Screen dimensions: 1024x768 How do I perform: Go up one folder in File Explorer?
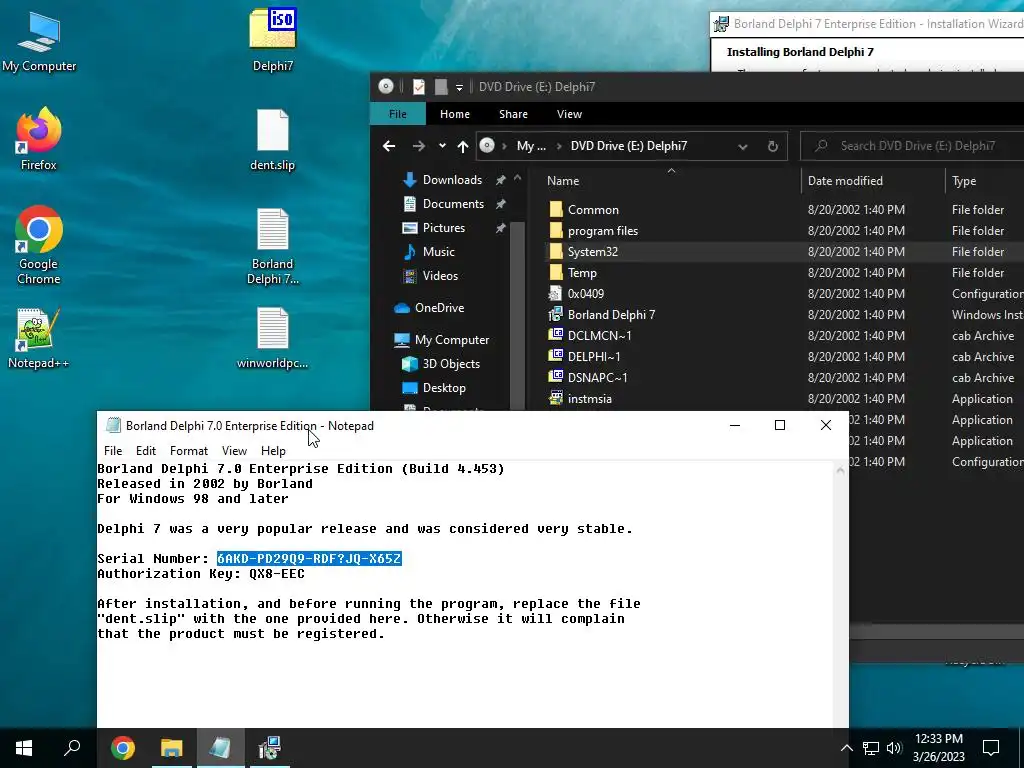coord(462,146)
